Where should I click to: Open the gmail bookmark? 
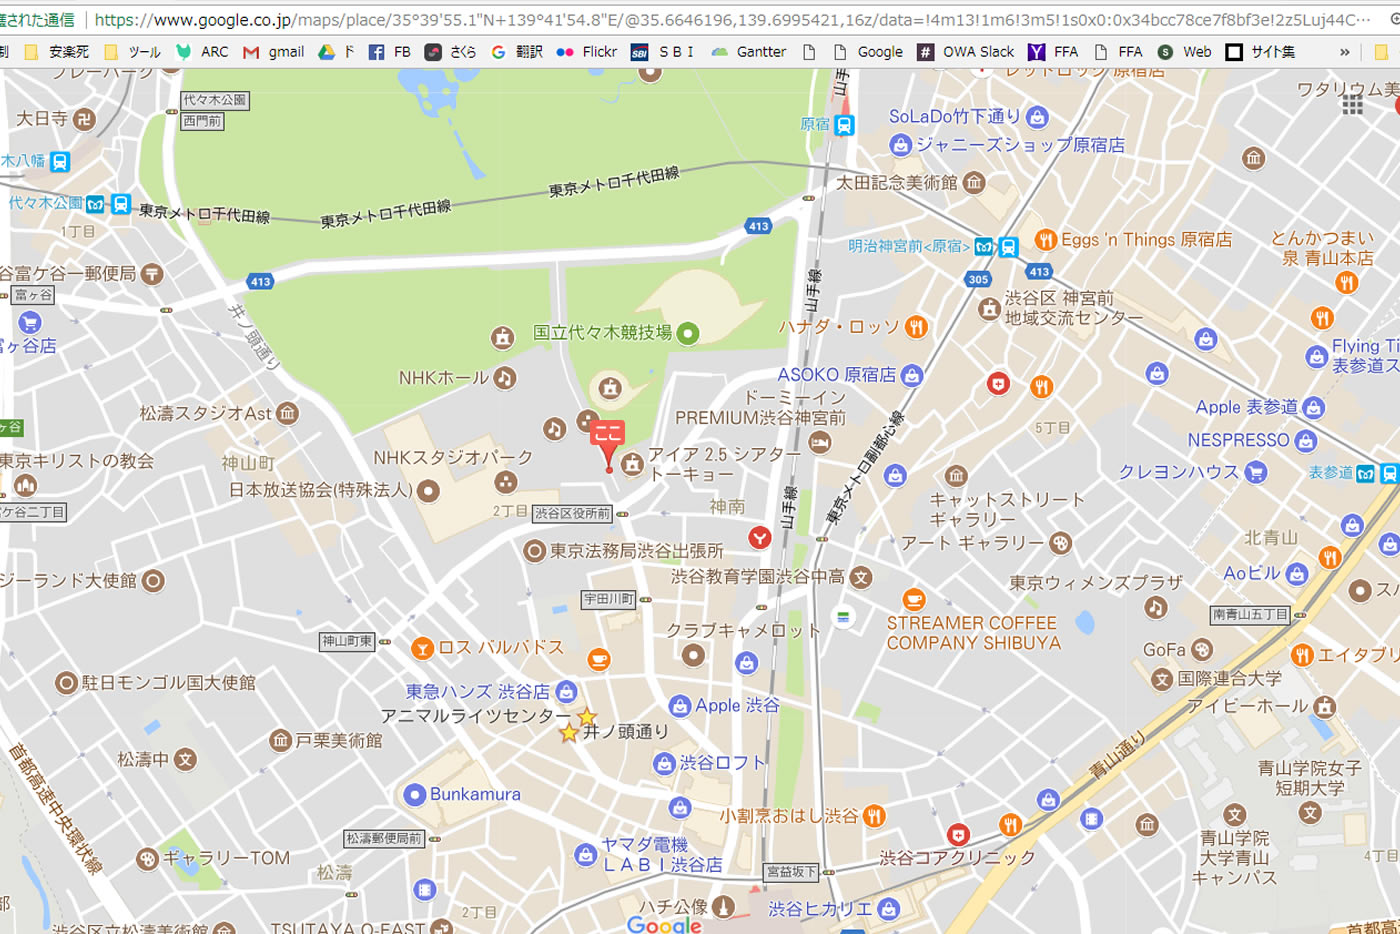click(x=273, y=52)
